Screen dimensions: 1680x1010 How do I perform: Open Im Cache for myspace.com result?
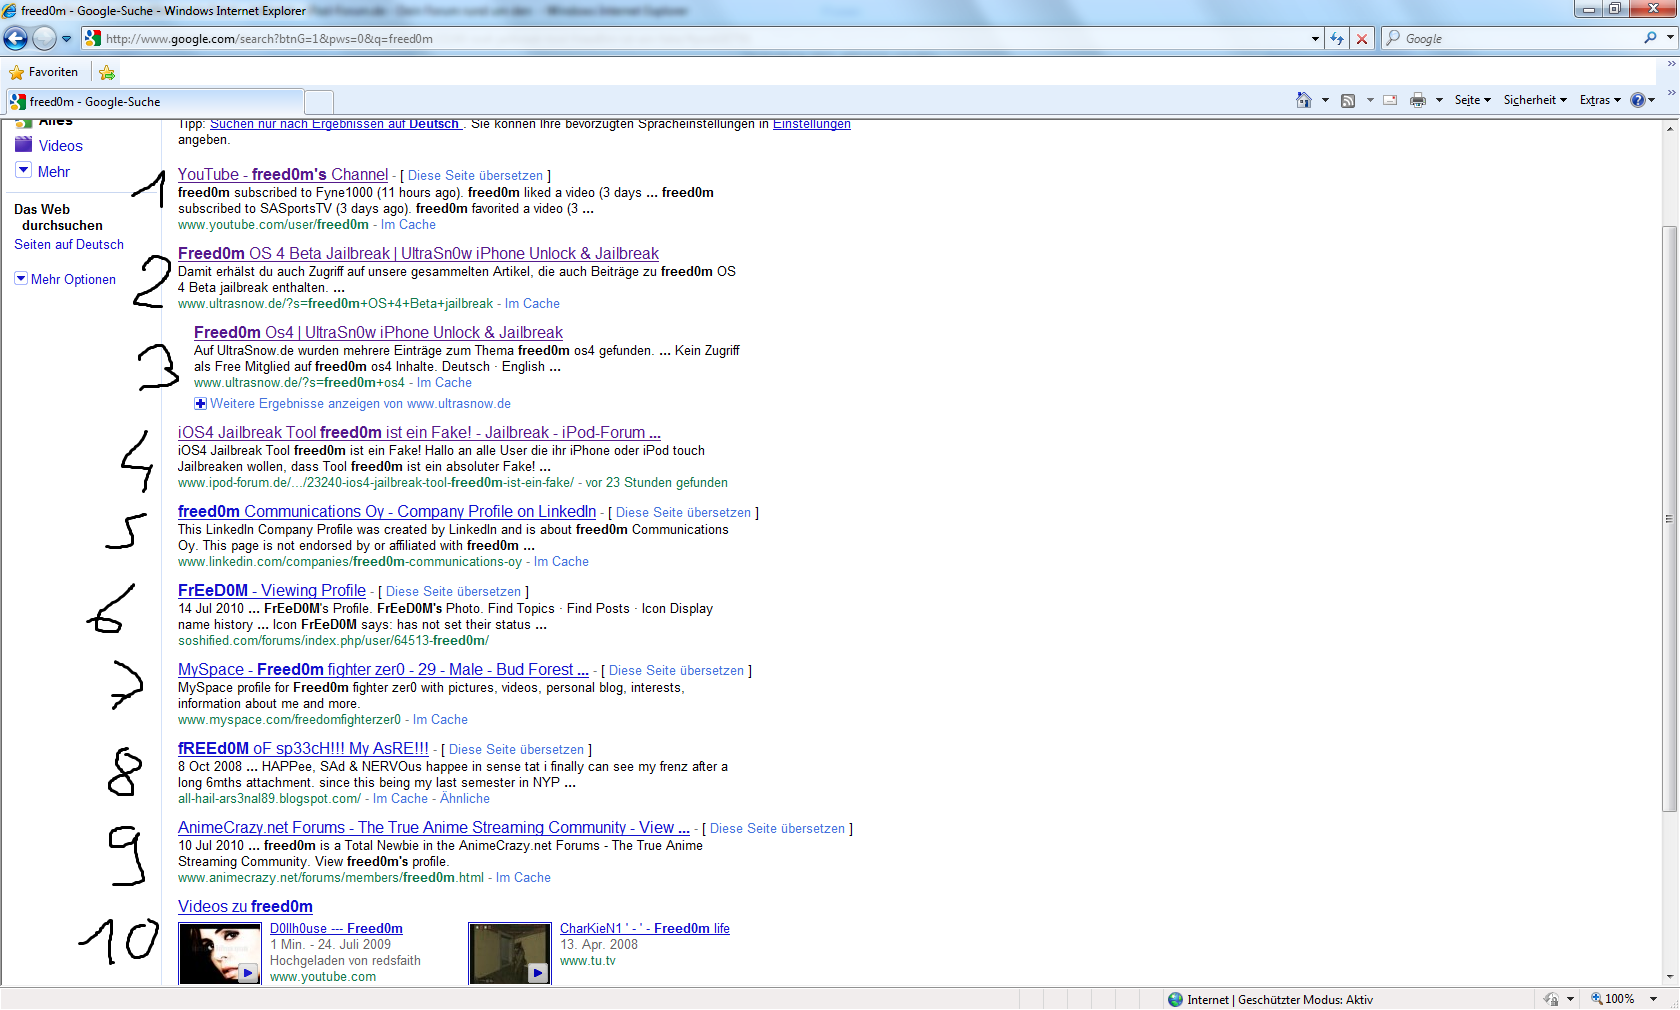[440, 720]
